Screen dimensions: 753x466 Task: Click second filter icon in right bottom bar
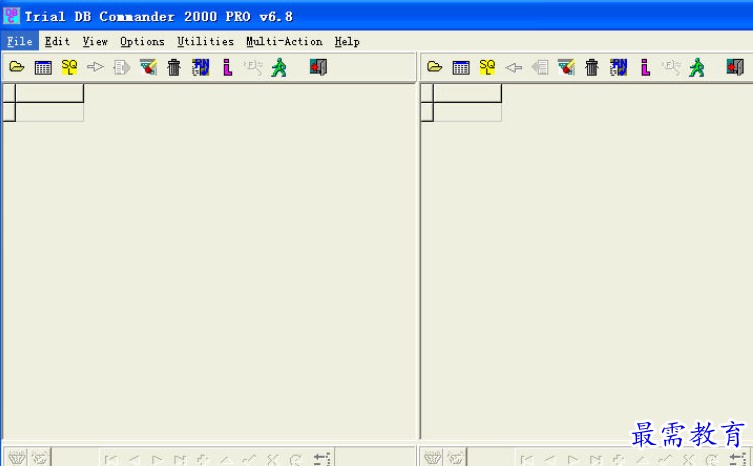tap(455, 457)
